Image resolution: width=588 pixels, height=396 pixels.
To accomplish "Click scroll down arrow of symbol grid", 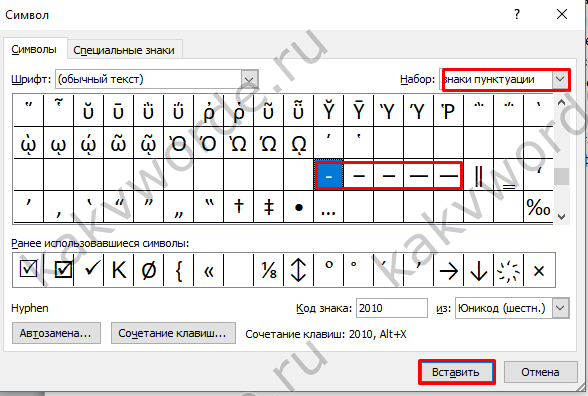I will 561,217.
